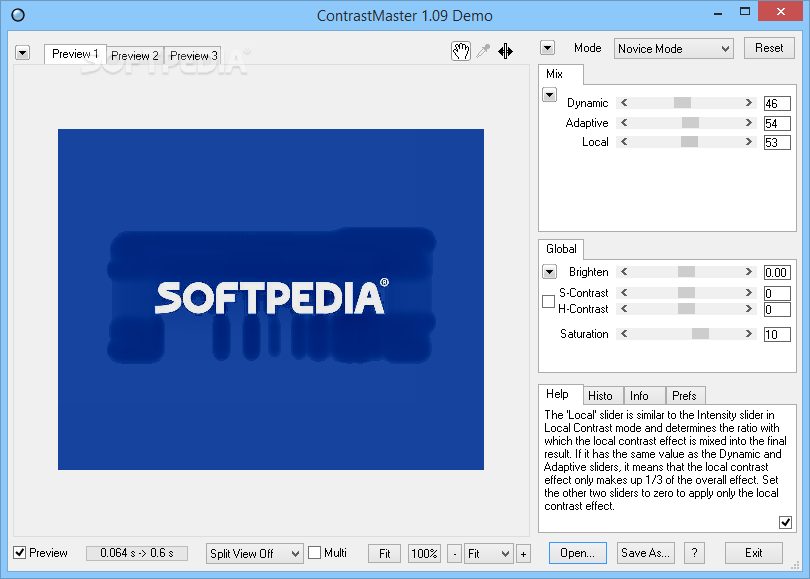Decrease H-Contrast with left arrow
Screen dimensions: 810x579
click(x=624, y=309)
